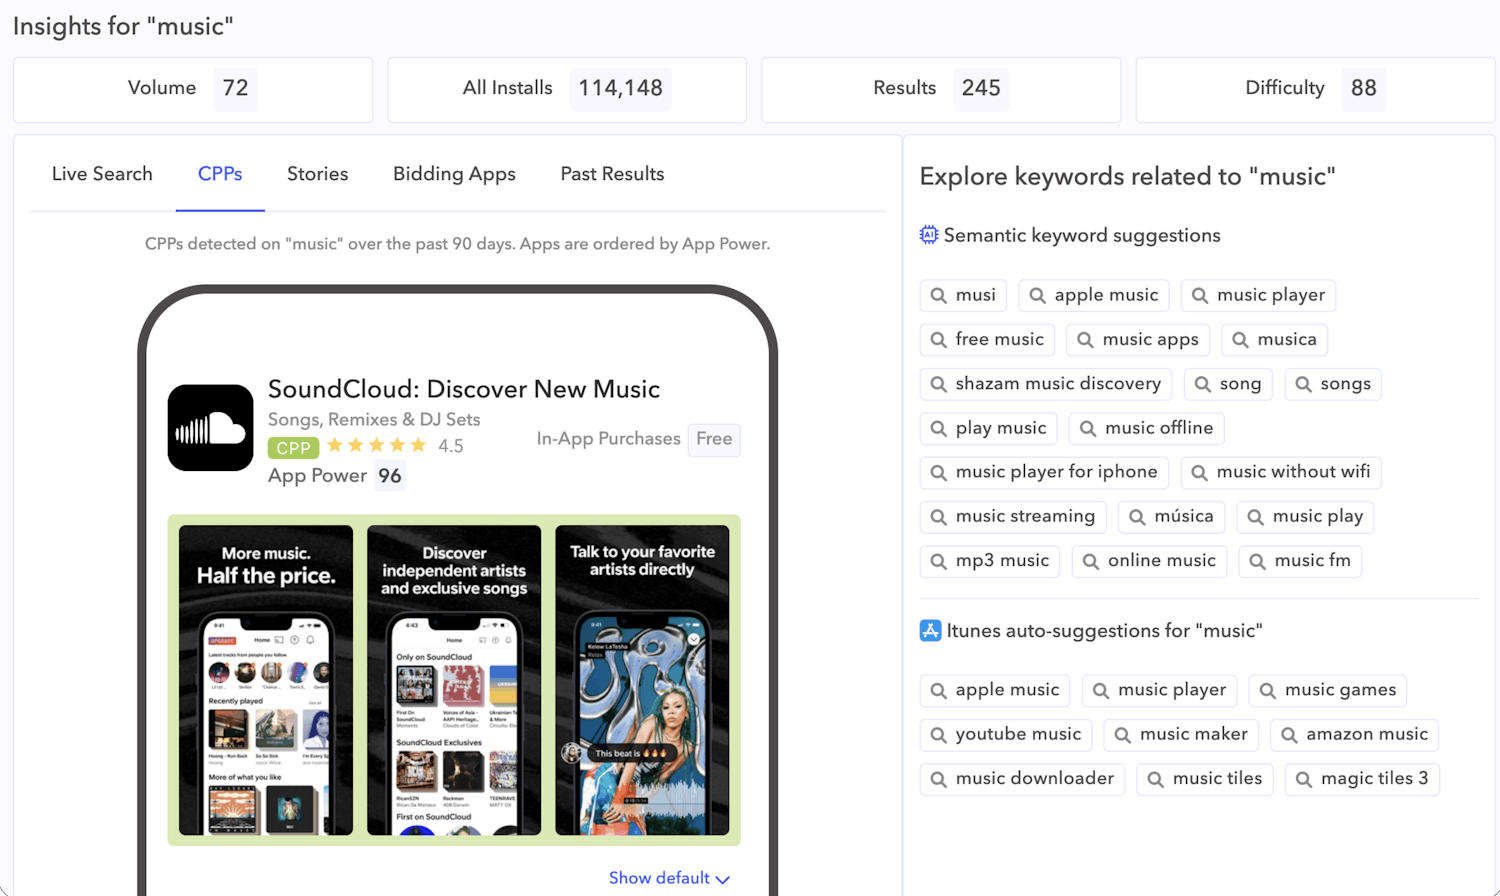Click the search icon on "music downloader" suggestion

[941, 779]
